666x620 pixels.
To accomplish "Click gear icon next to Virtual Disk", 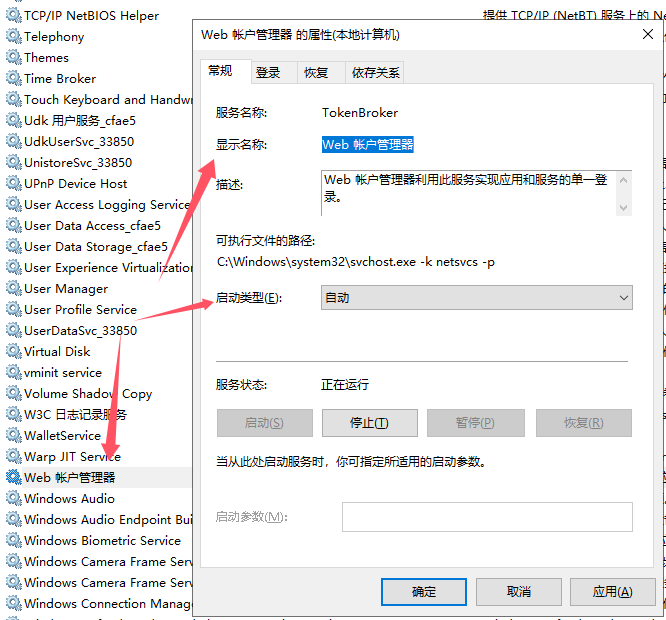I will click(13, 352).
